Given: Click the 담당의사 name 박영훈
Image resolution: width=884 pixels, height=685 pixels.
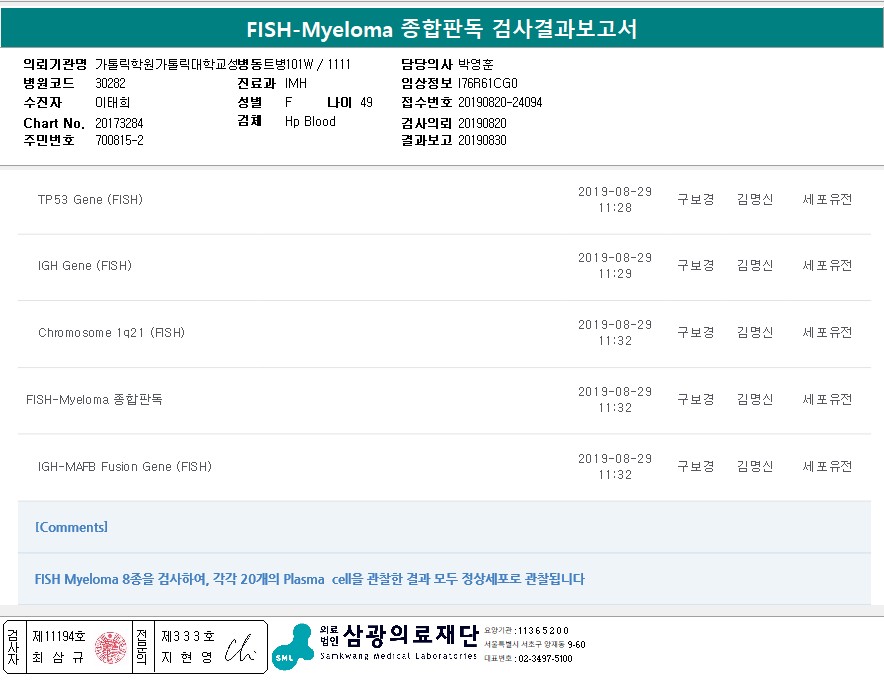Looking at the screenshot, I should click(476, 64).
